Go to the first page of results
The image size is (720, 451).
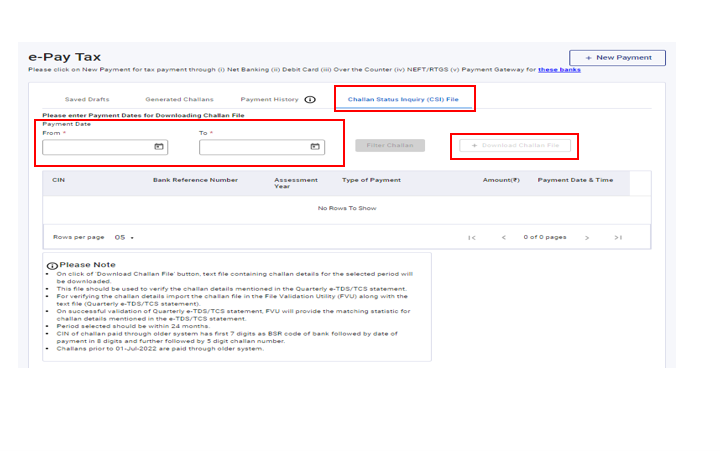472,237
